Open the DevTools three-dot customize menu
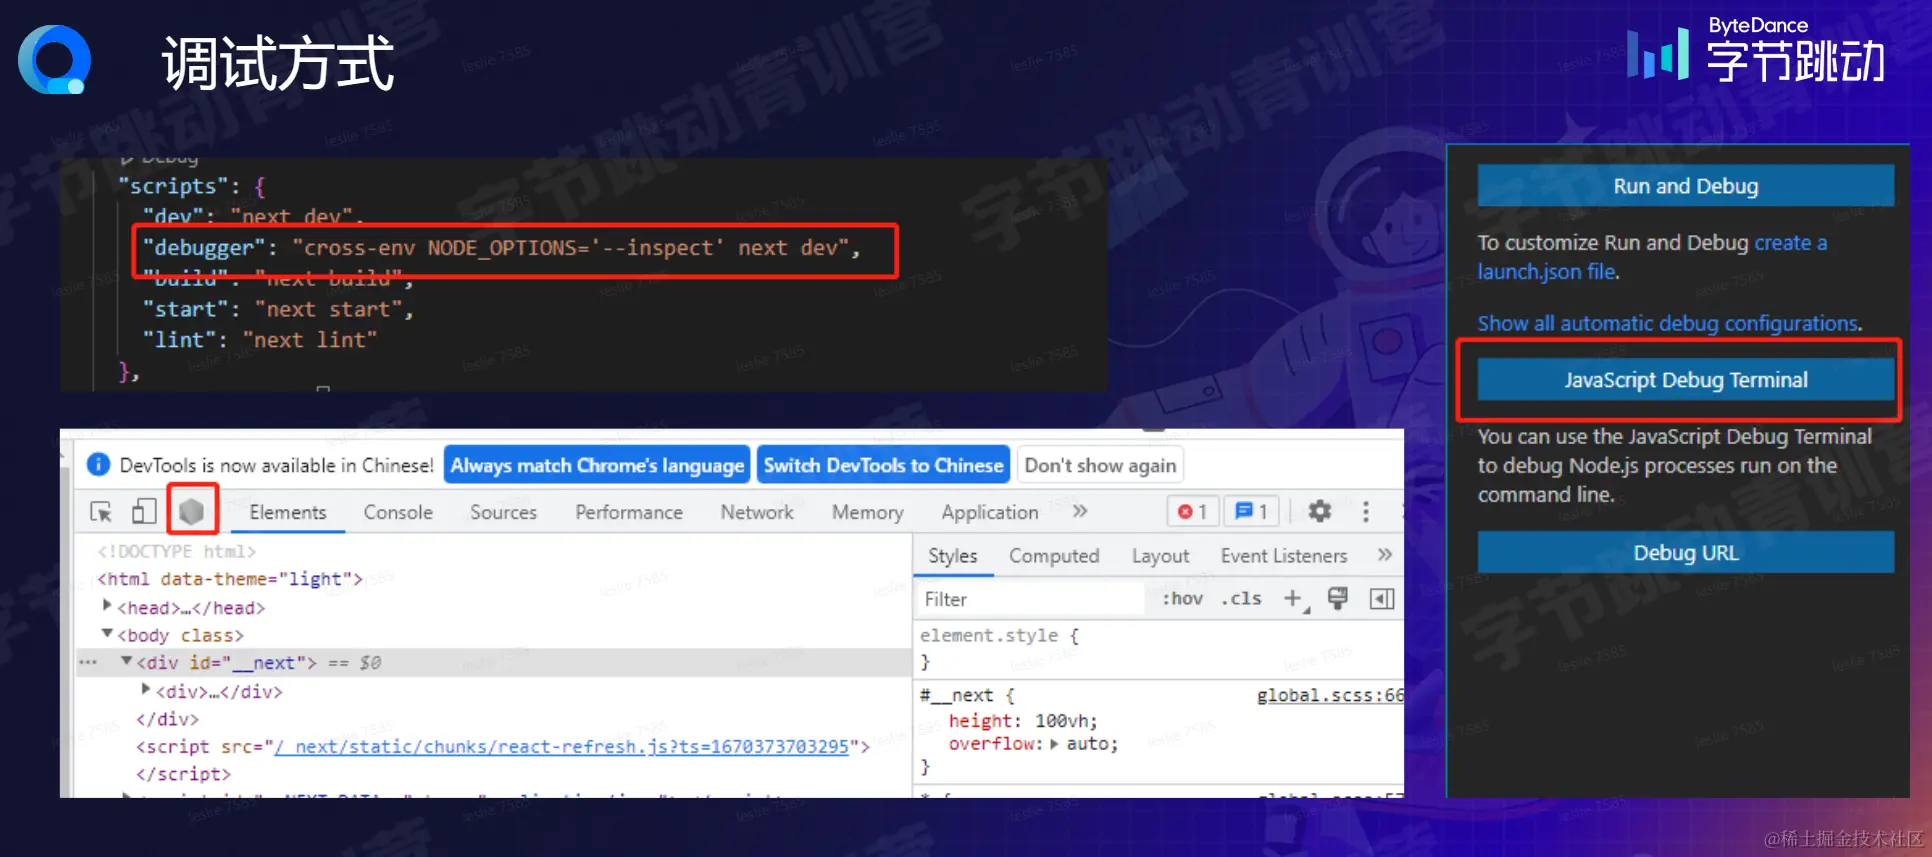This screenshot has width=1932, height=857. tap(1366, 511)
